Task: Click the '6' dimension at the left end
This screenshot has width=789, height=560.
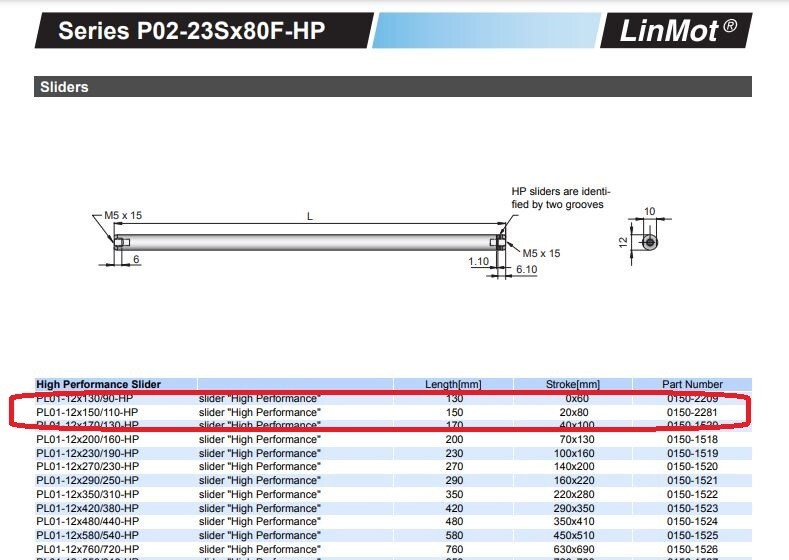Action: coord(136,259)
